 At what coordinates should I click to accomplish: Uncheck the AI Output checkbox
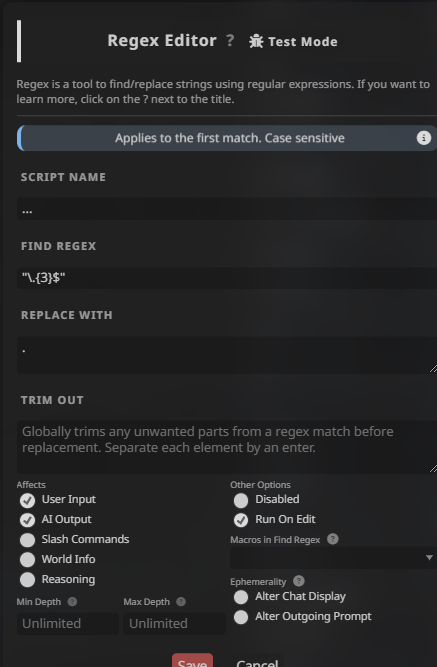click(28, 520)
